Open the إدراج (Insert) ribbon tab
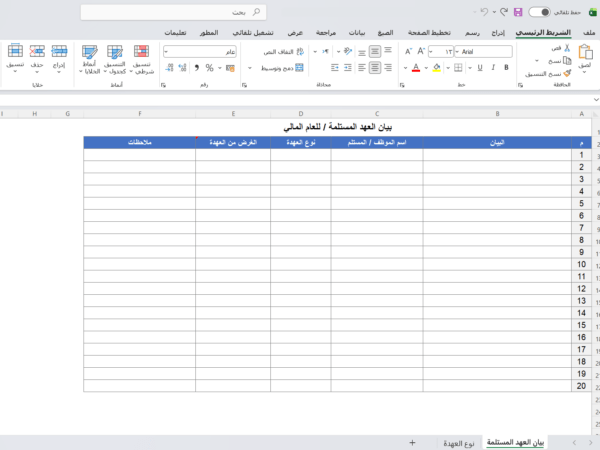Viewport: 600px width, 450px height. pyautogui.click(x=497, y=33)
